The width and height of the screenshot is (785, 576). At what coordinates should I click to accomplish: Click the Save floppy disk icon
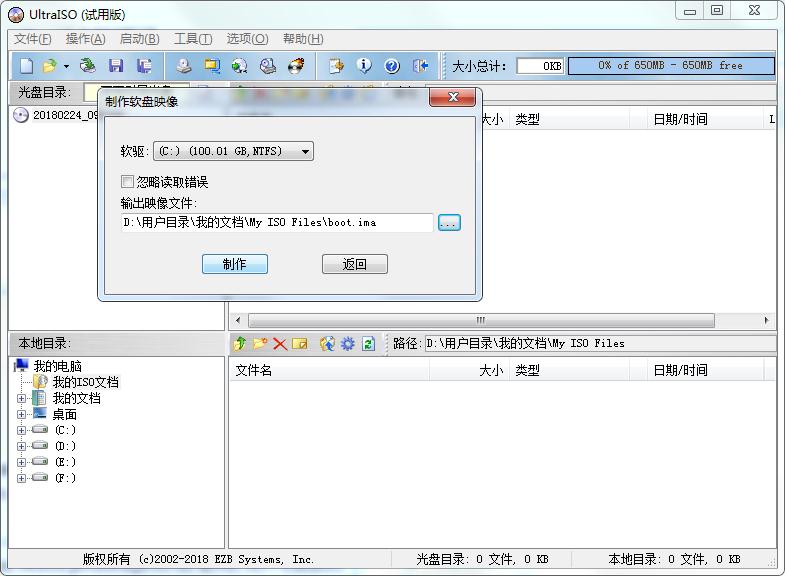pyautogui.click(x=116, y=66)
